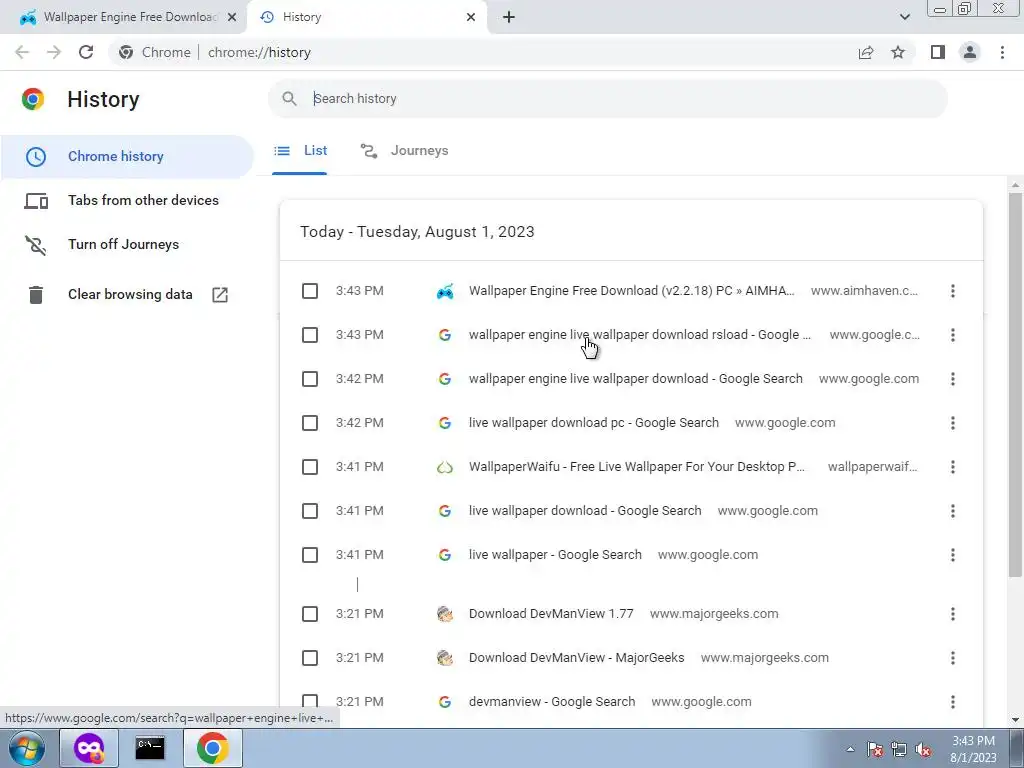Viewport: 1024px width, 768px height.
Task: Open Windows Start button
Action: [27, 748]
